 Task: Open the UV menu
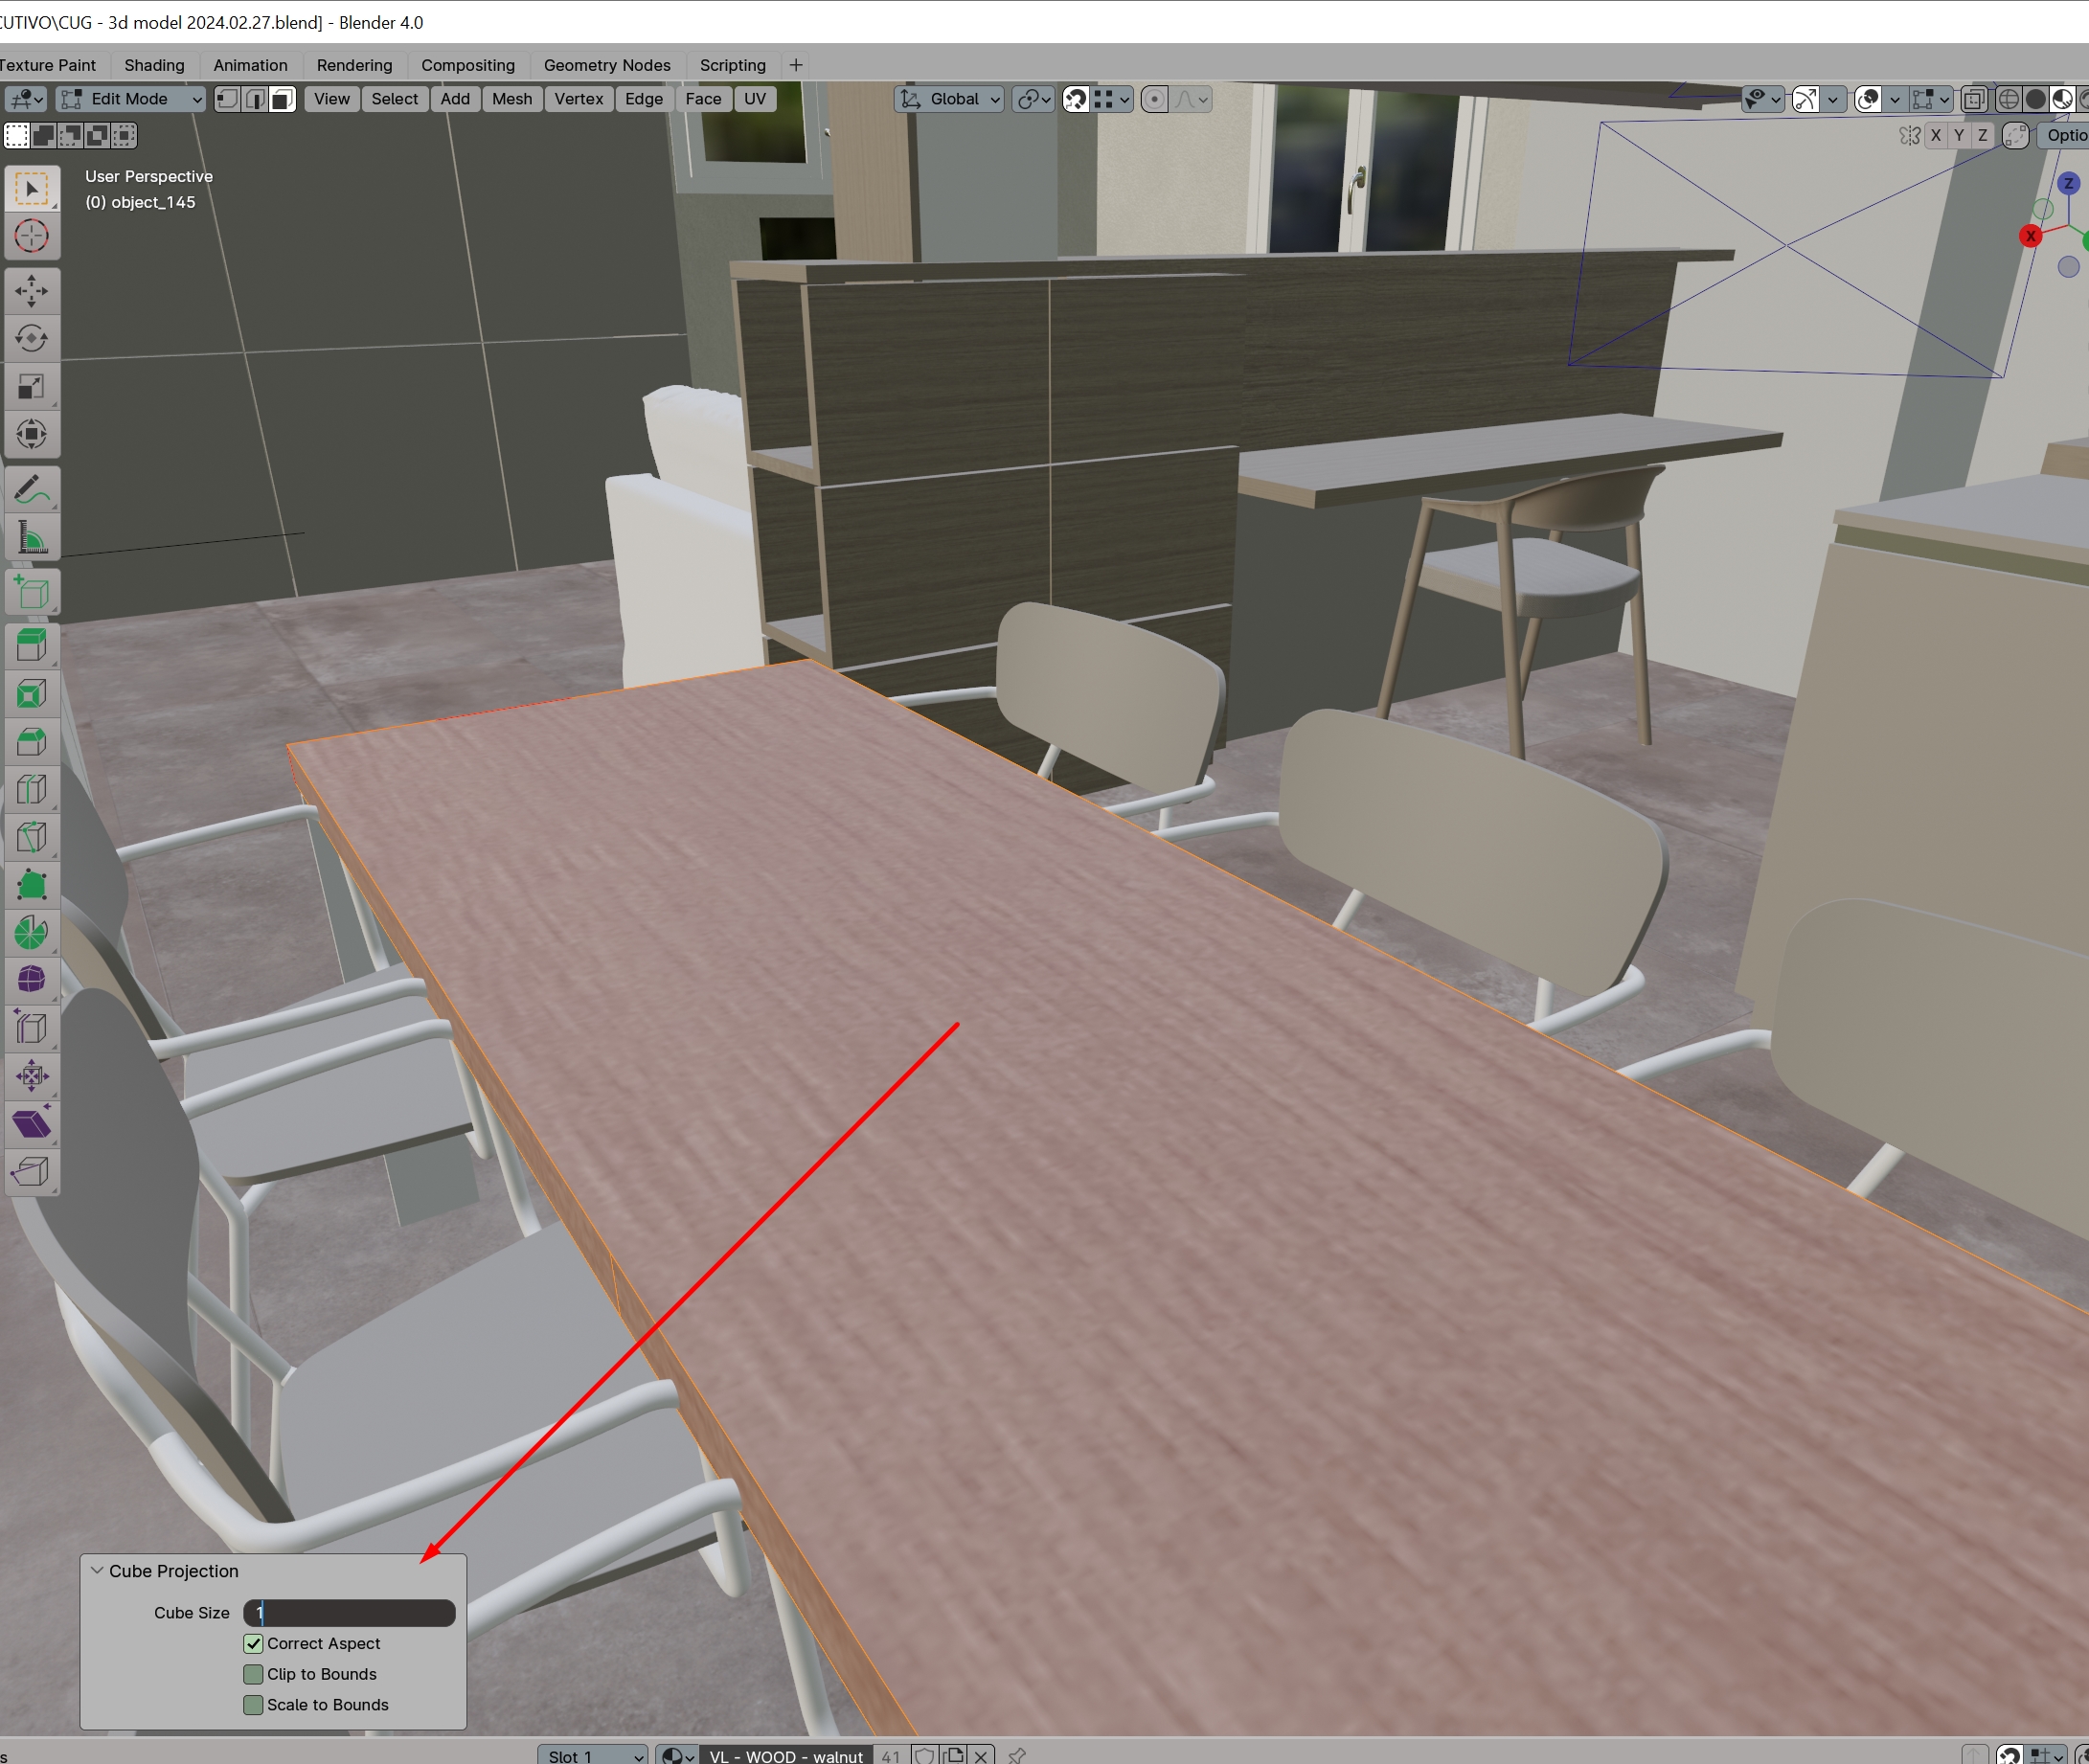(754, 99)
